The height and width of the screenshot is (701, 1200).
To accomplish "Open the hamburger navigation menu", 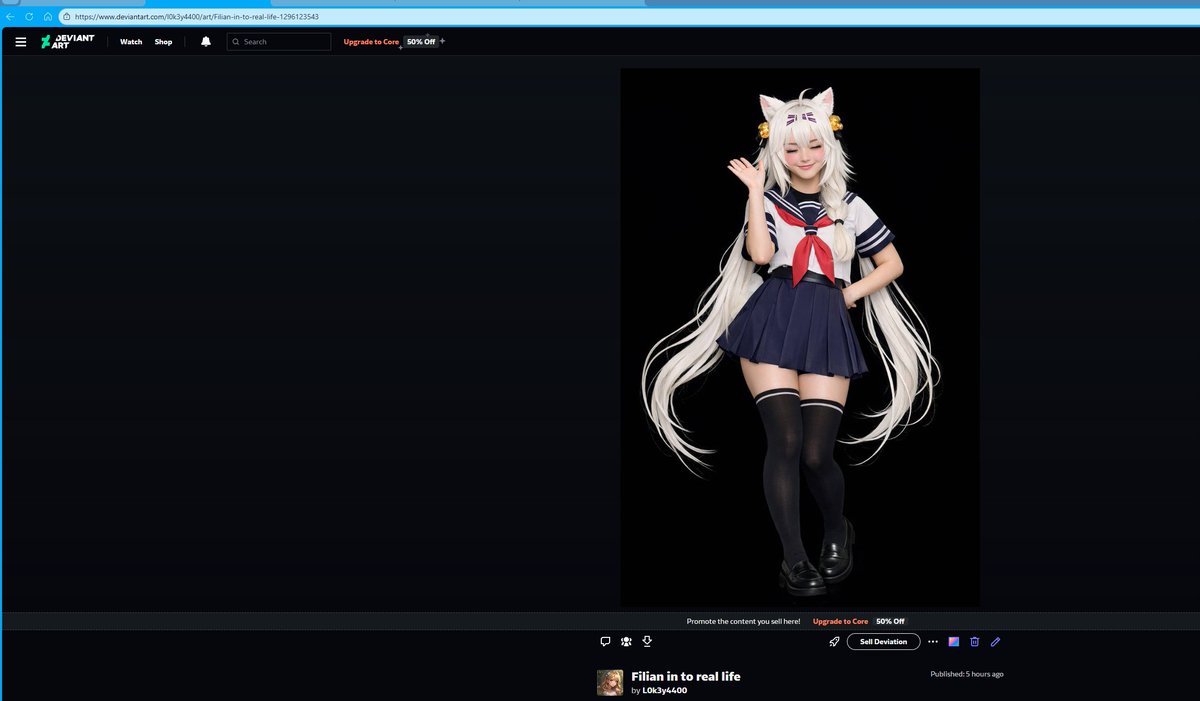I will [x=20, y=42].
